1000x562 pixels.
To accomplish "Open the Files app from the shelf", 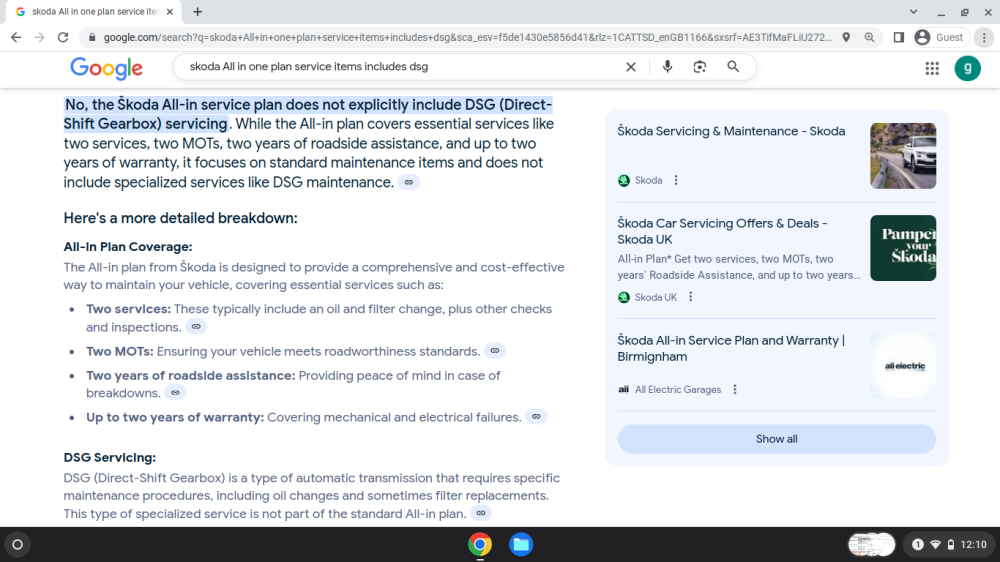I will 521,545.
